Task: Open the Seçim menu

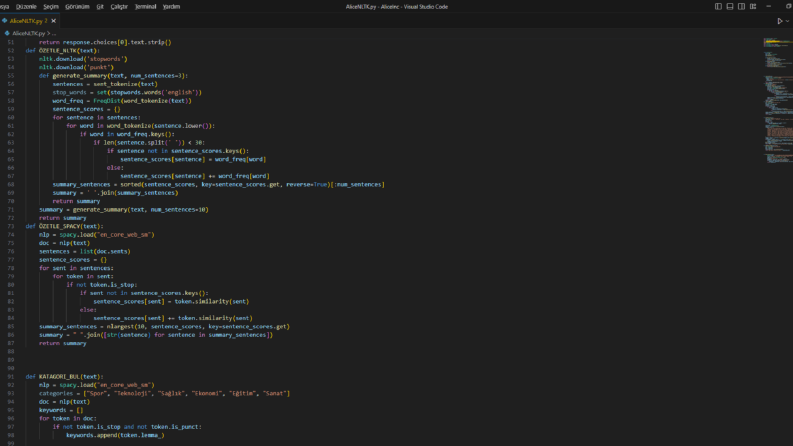Action: coord(51,7)
